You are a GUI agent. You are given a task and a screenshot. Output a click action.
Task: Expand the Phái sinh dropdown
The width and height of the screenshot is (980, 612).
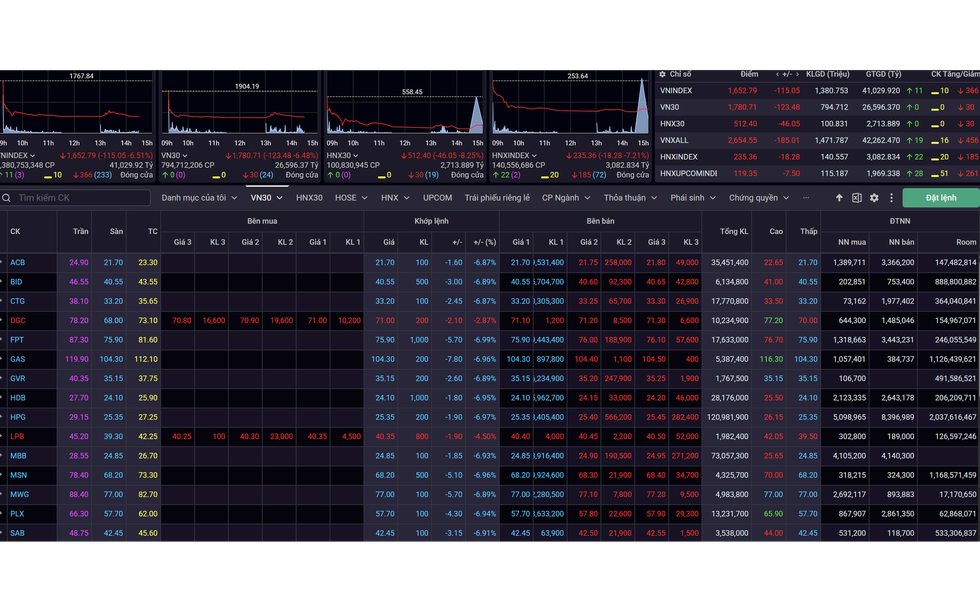tap(692, 198)
